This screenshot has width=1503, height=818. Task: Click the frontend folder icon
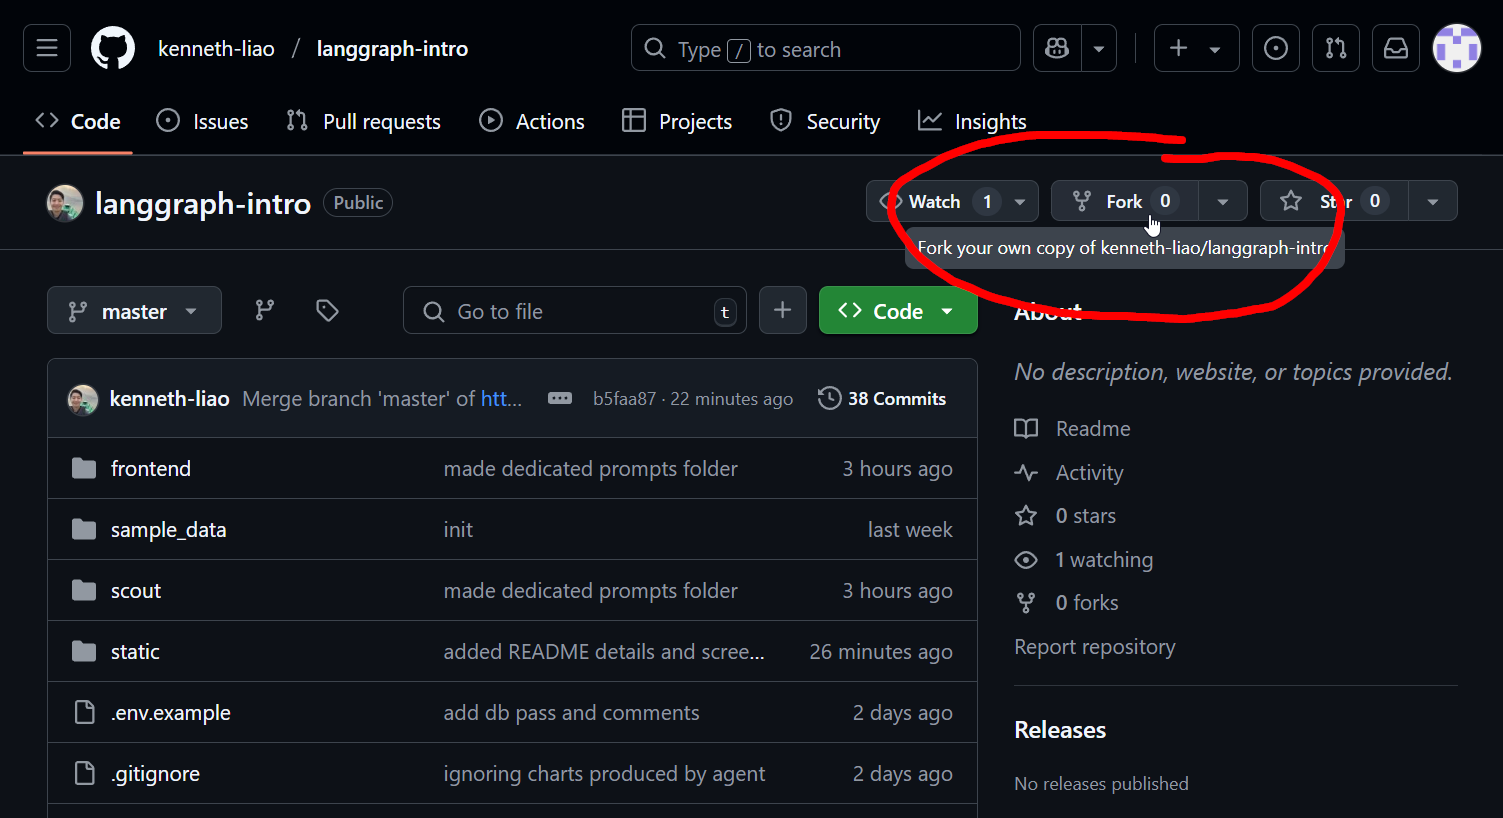(x=84, y=469)
